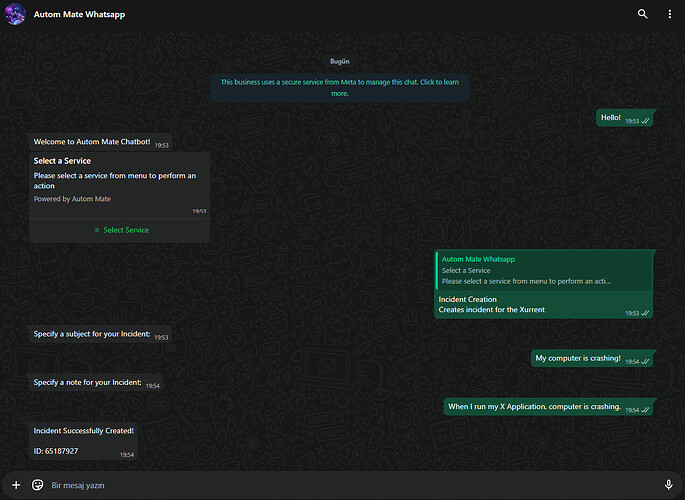Click read checkmarks on My computer is crashing!

(645, 362)
